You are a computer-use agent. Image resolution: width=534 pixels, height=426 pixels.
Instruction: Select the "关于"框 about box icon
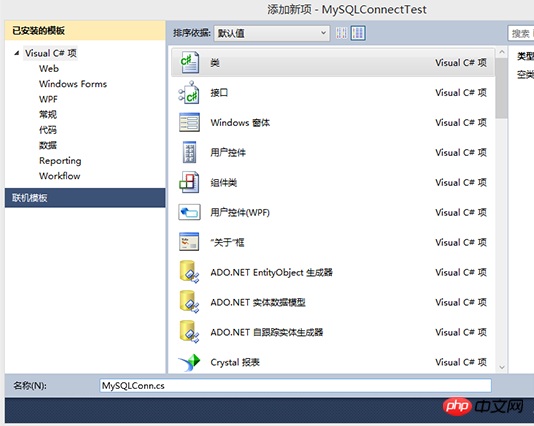[189, 242]
